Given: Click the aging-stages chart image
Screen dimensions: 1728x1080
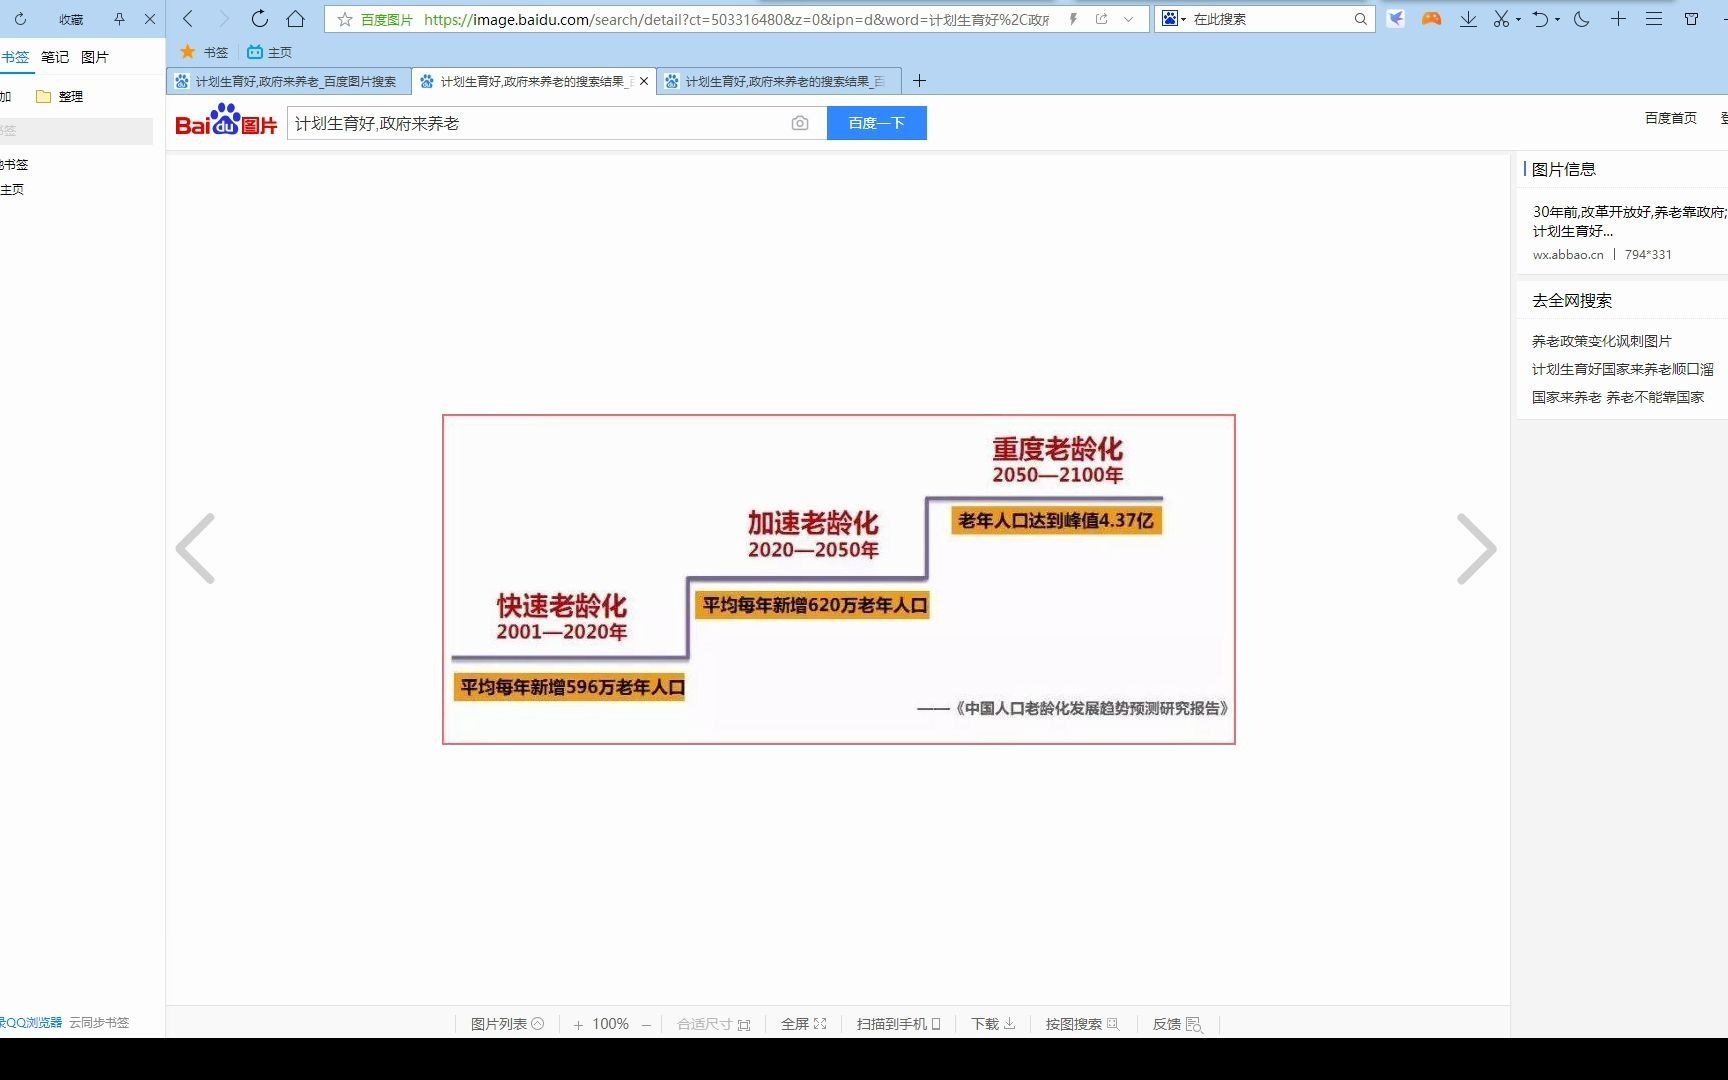Looking at the screenshot, I should pyautogui.click(x=839, y=579).
